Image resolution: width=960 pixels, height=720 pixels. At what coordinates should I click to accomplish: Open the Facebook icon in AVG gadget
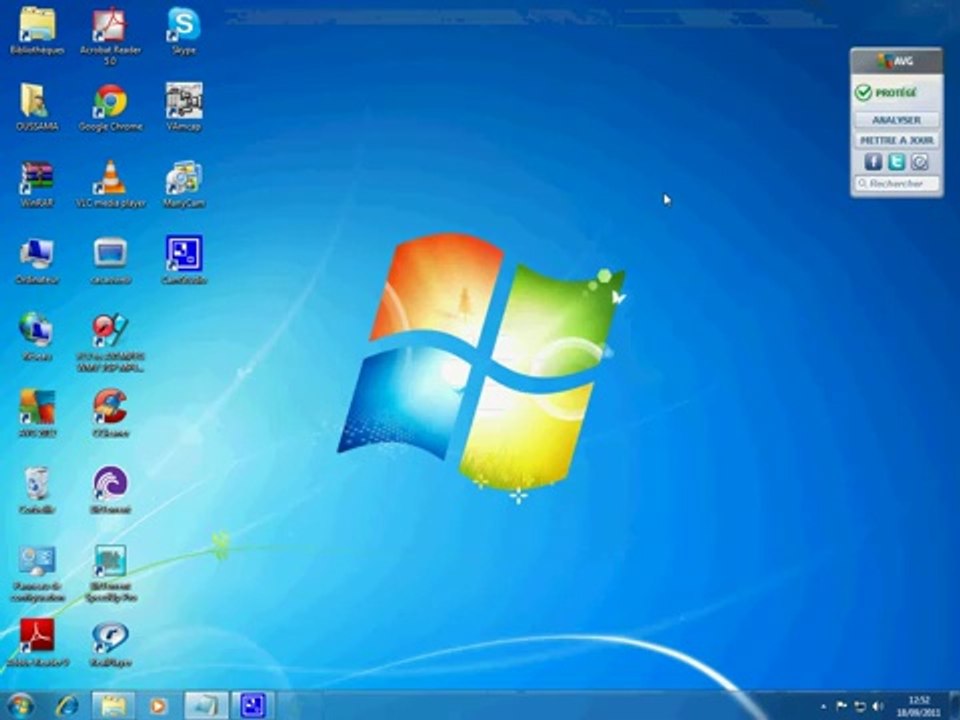pyautogui.click(x=873, y=162)
